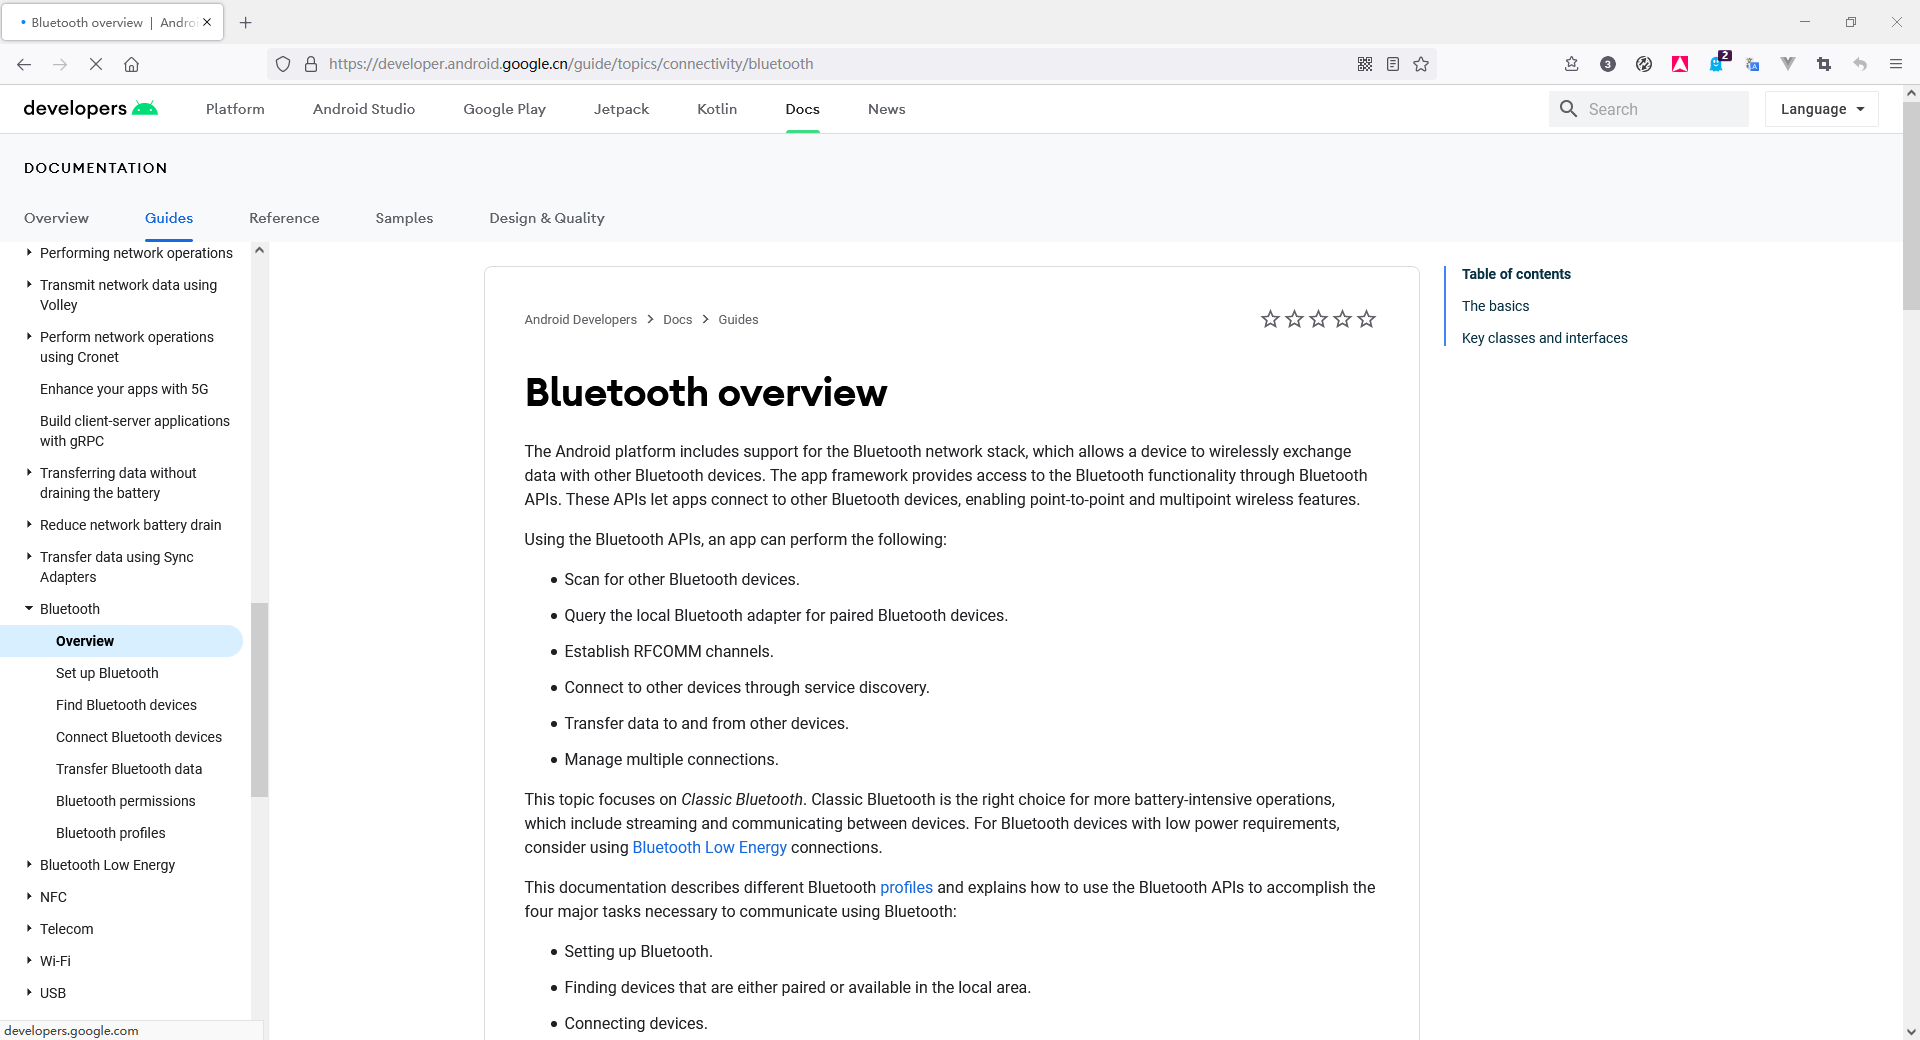This screenshot has height=1040, width=1920.
Task: Close the Bluetooth overview browser tab
Action: point(207,22)
